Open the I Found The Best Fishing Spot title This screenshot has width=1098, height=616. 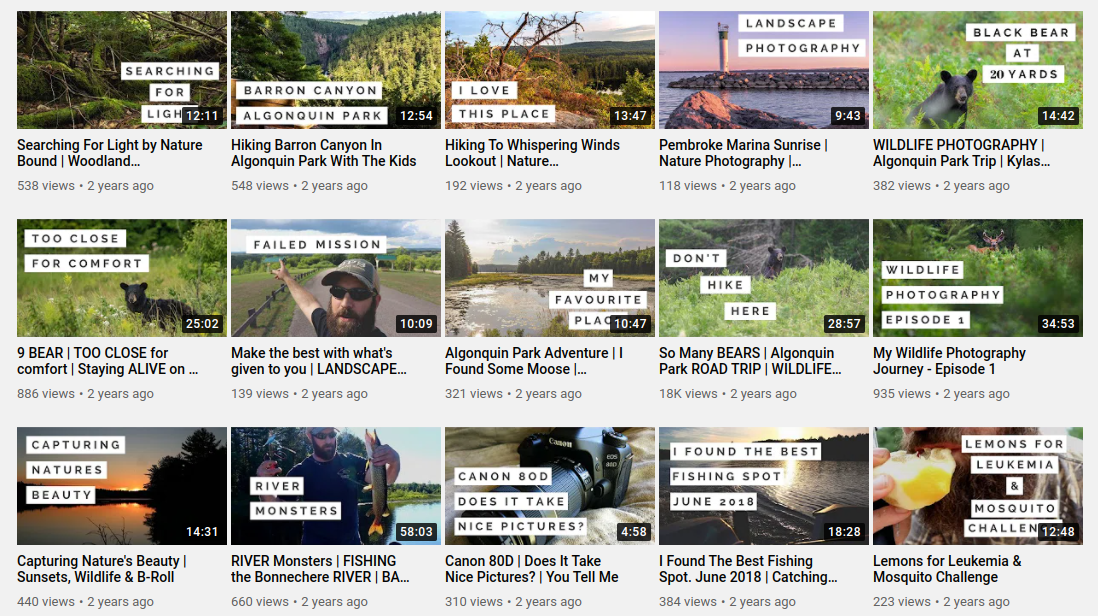(x=748, y=569)
